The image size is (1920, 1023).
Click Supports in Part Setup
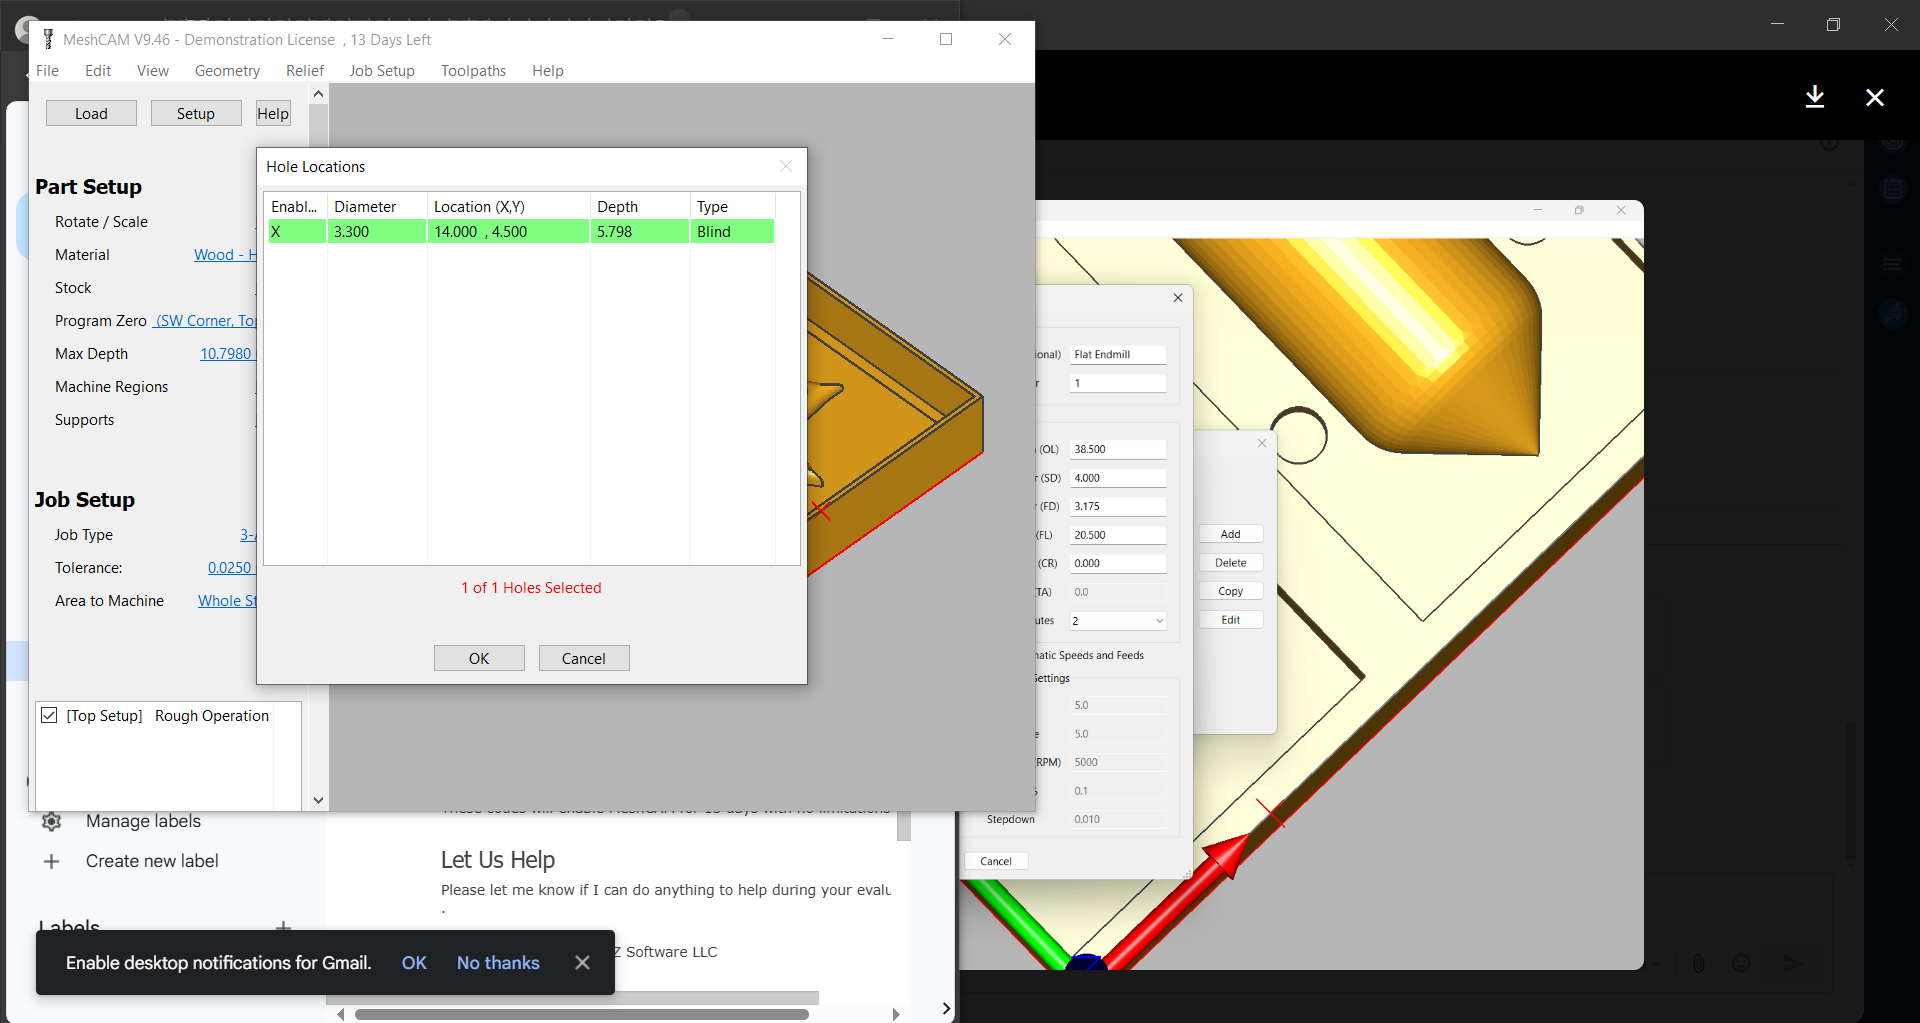(84, 419)
